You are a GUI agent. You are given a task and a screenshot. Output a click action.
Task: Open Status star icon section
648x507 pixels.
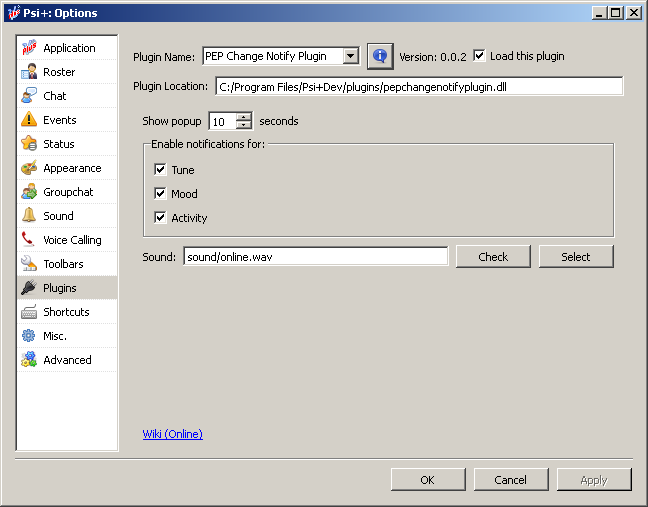29,144
